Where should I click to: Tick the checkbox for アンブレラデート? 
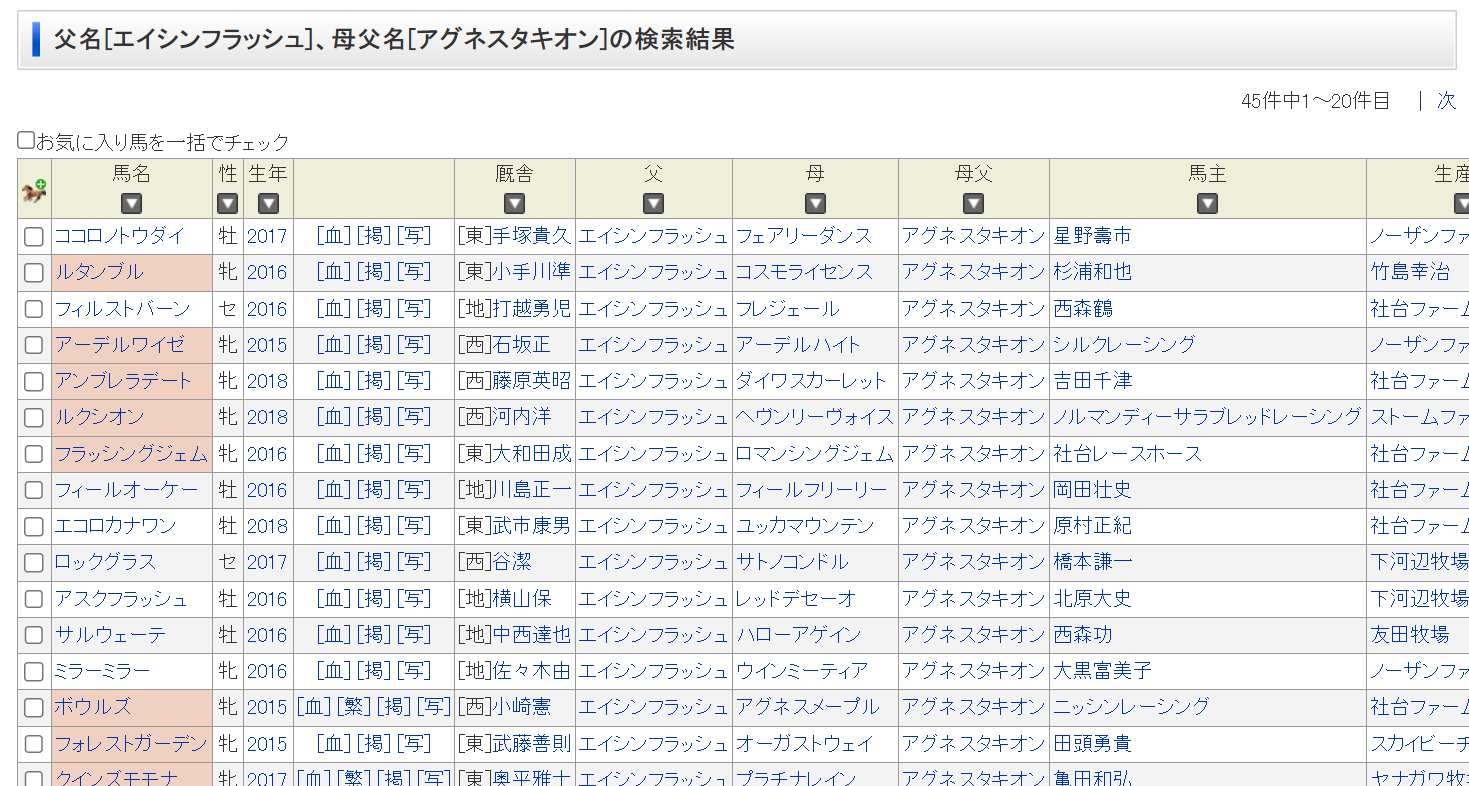coord(34,381)
